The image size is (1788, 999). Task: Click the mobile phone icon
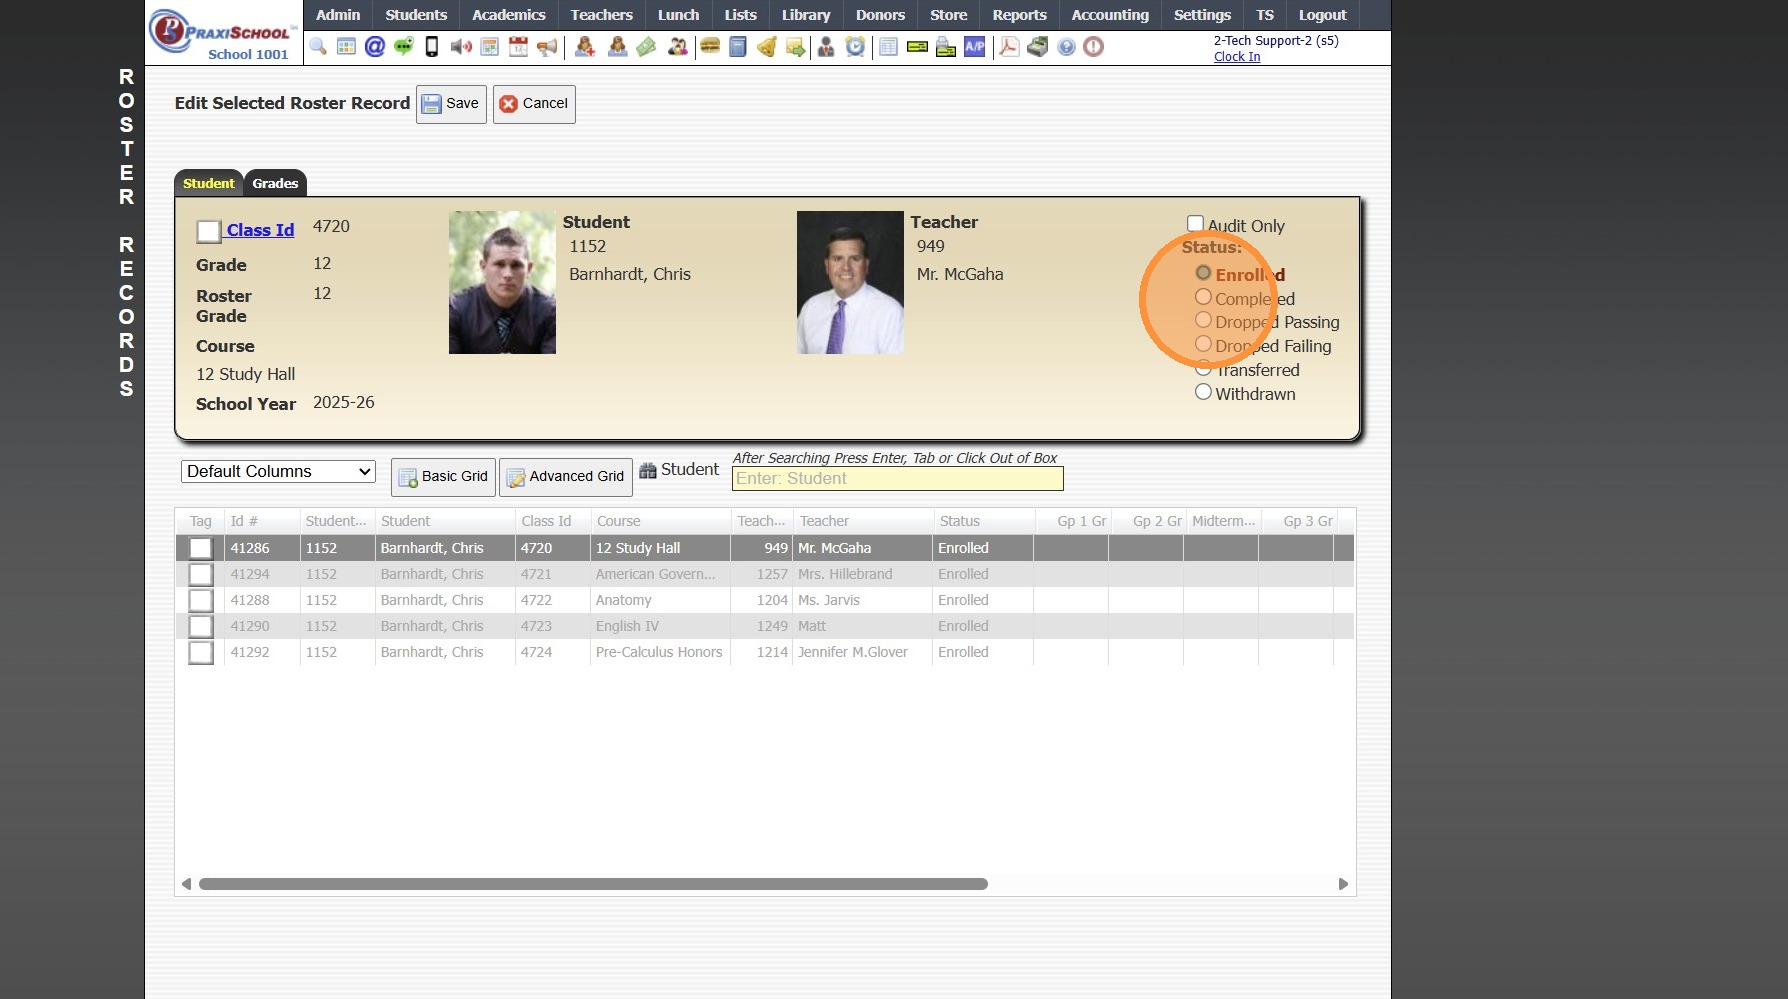click(x=432, y=47)
